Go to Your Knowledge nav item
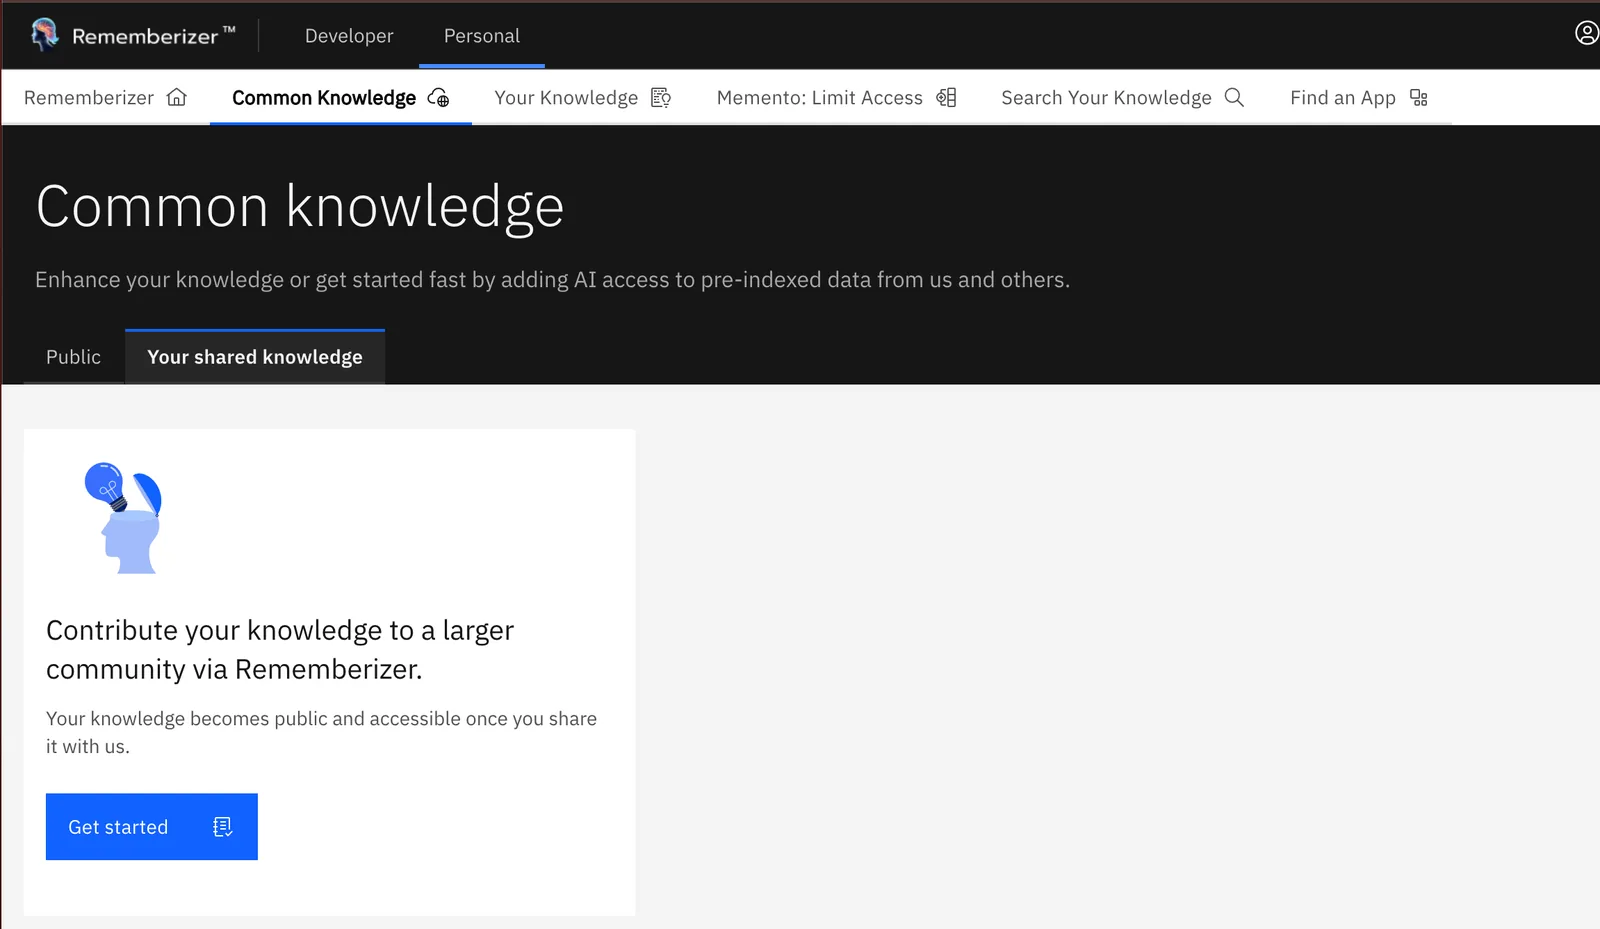 (582, 97)
